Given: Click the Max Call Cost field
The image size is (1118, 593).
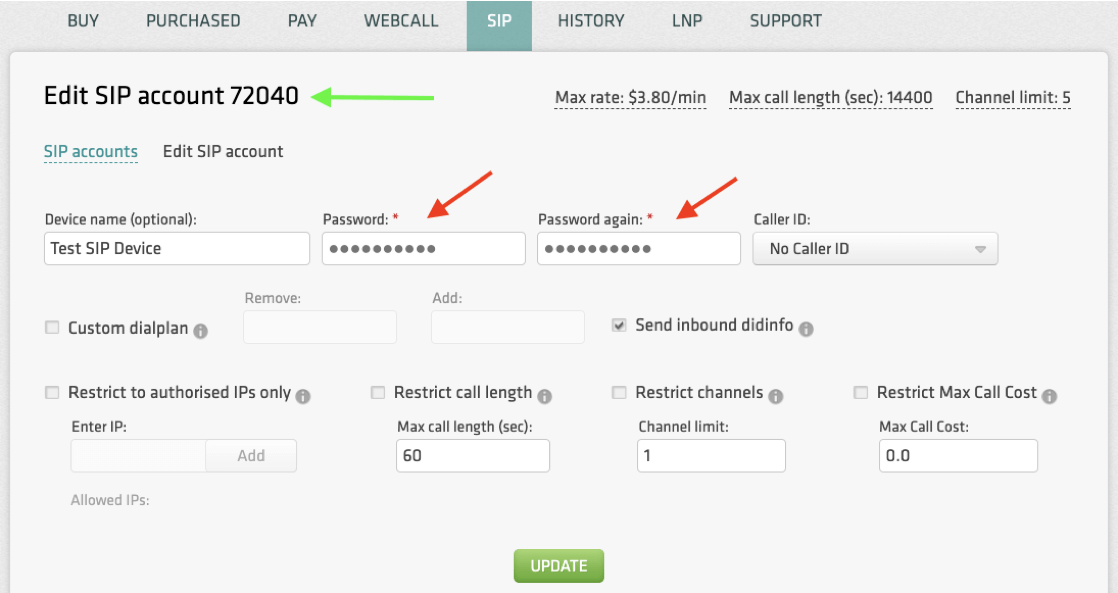Looking at the screenshot, I should click(x=957, y=456).
